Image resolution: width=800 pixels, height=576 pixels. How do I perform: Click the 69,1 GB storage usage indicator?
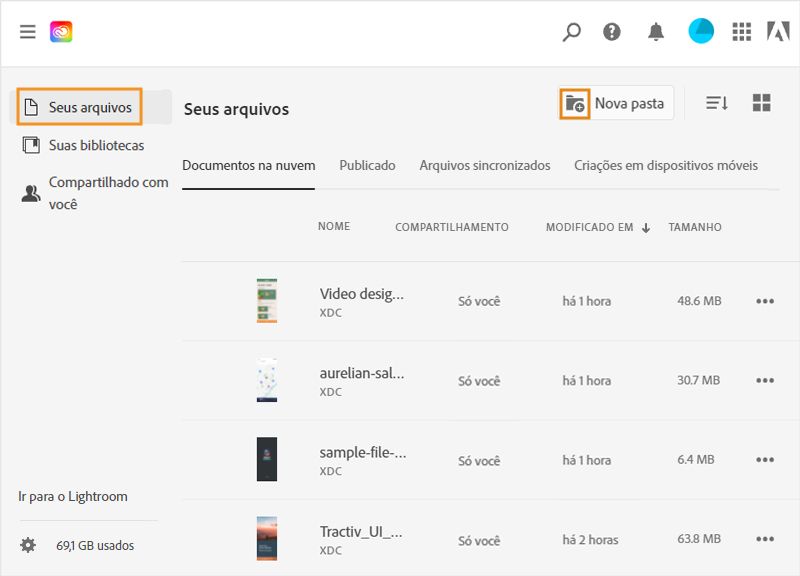pyautogui.click(x=96, y=545)
